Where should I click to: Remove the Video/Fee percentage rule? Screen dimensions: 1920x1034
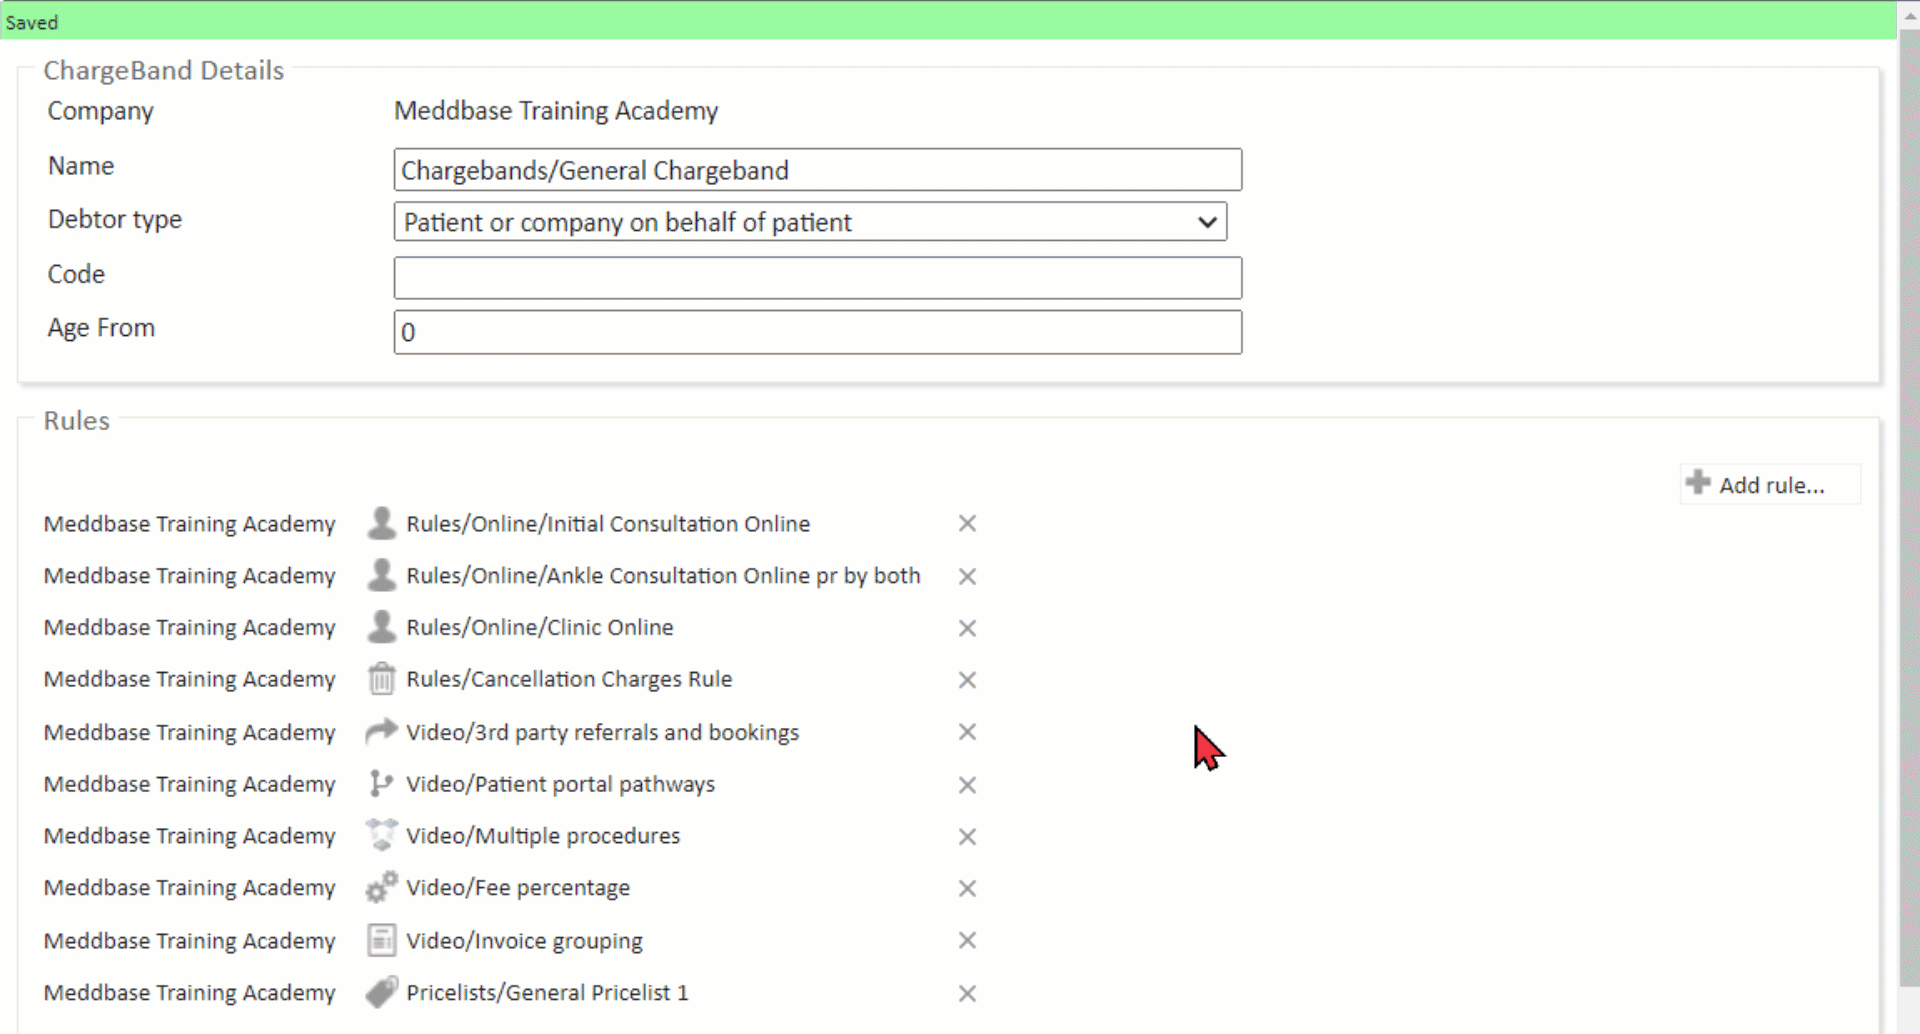coord(967,888)
